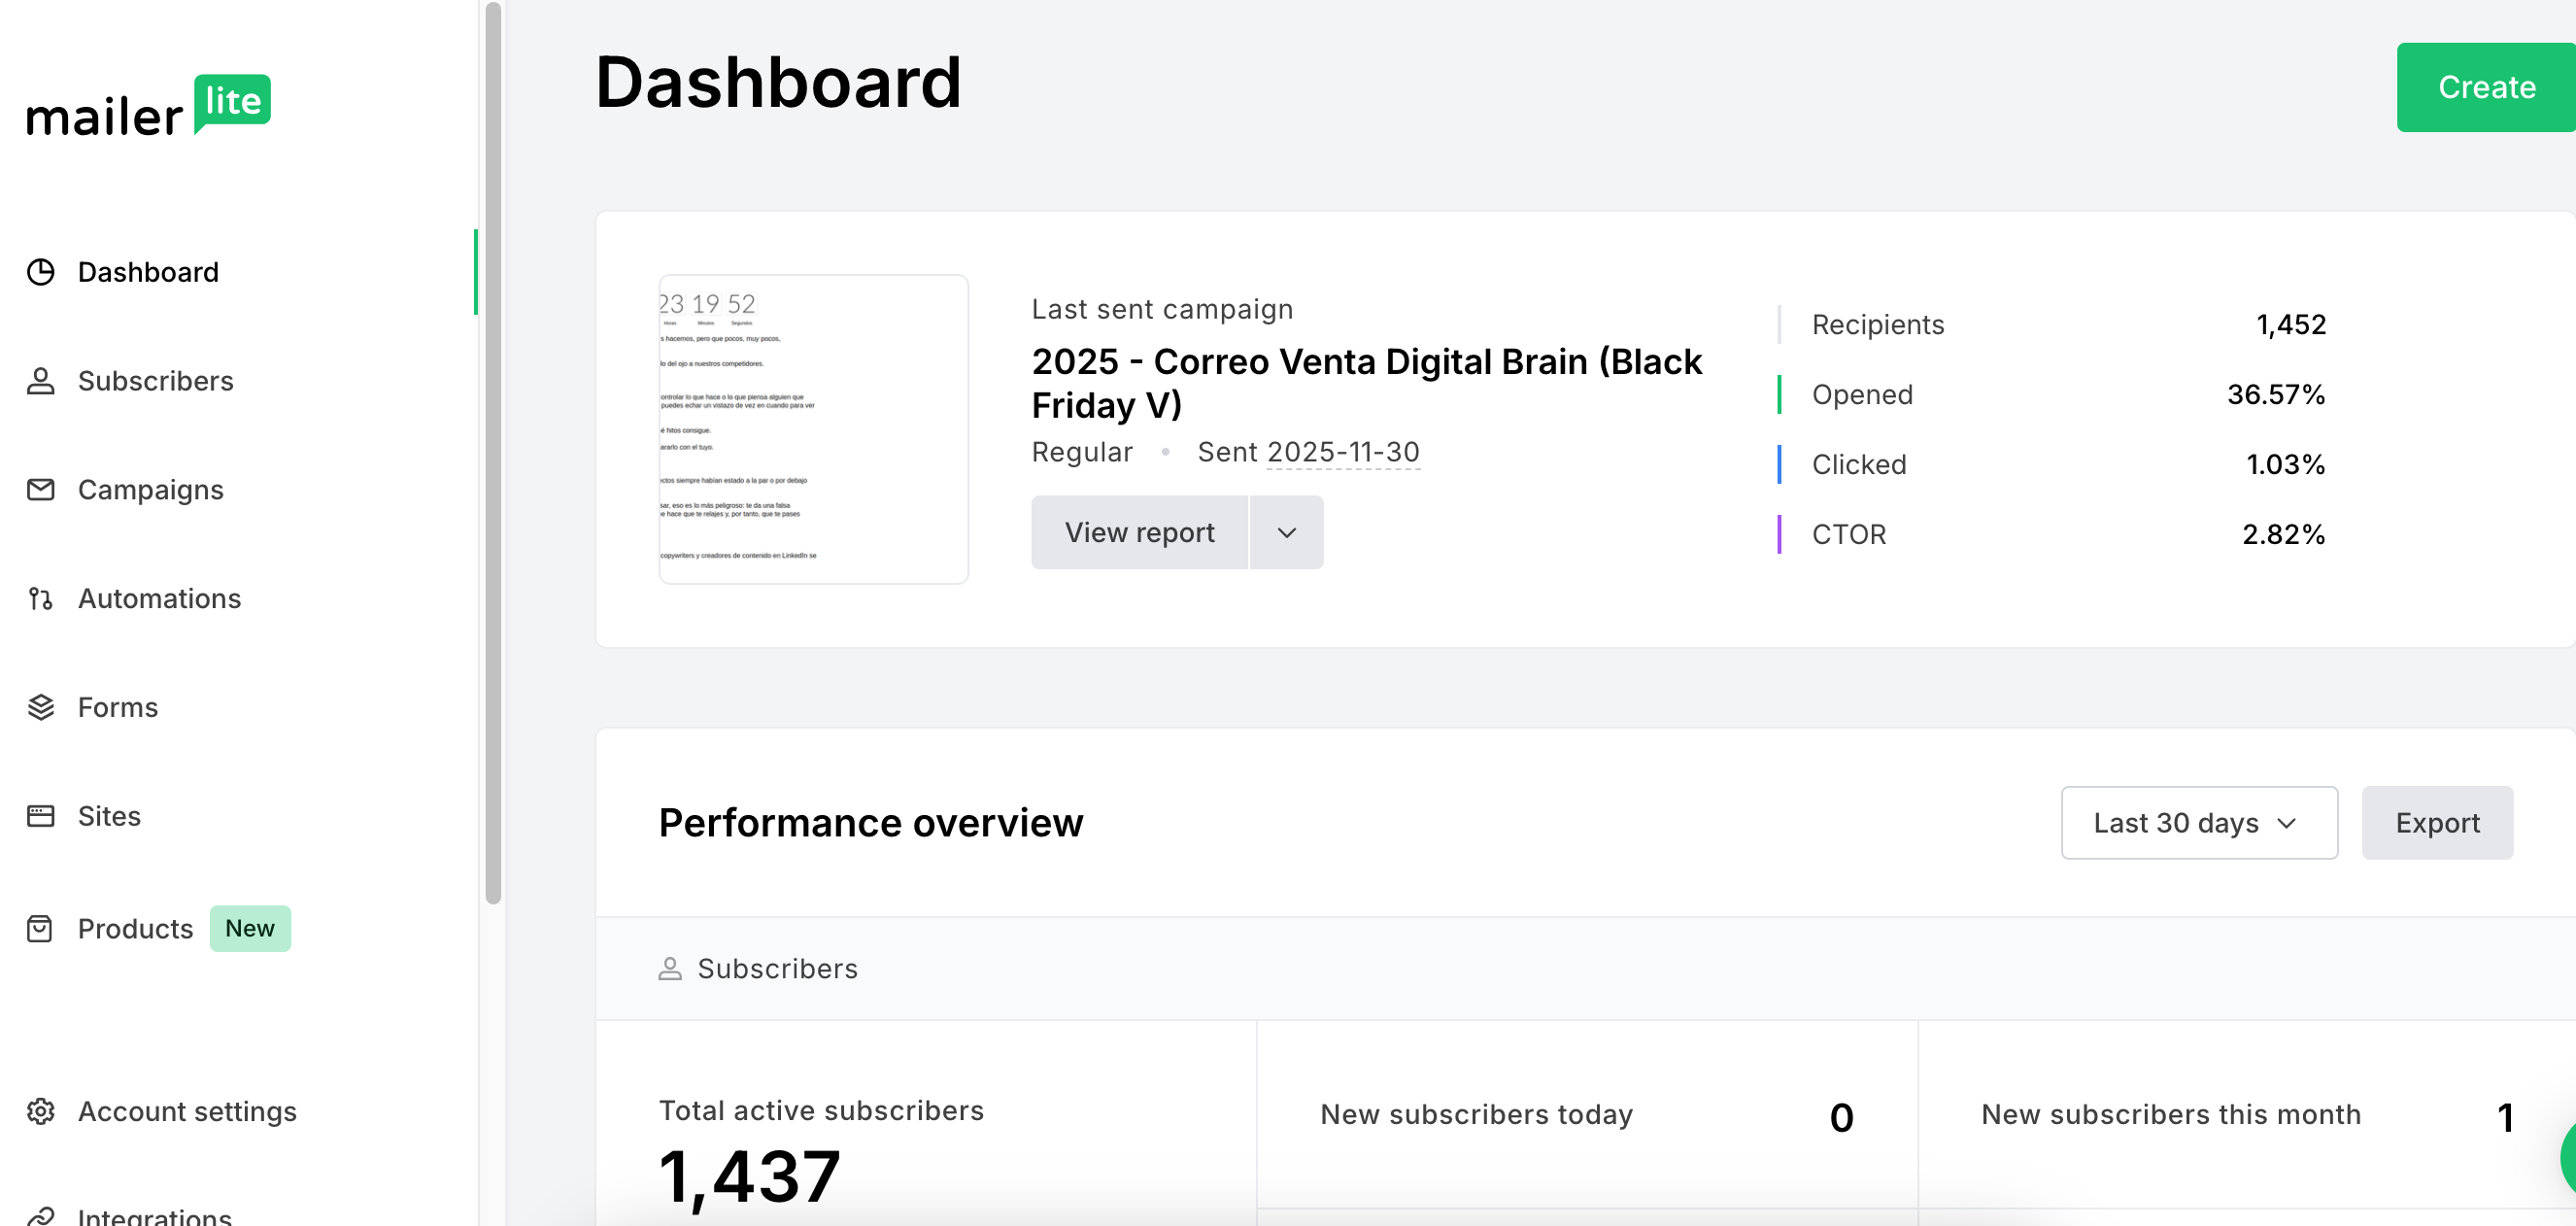
Task: Go to Automations in the sidebar
Action: [159, 599]
